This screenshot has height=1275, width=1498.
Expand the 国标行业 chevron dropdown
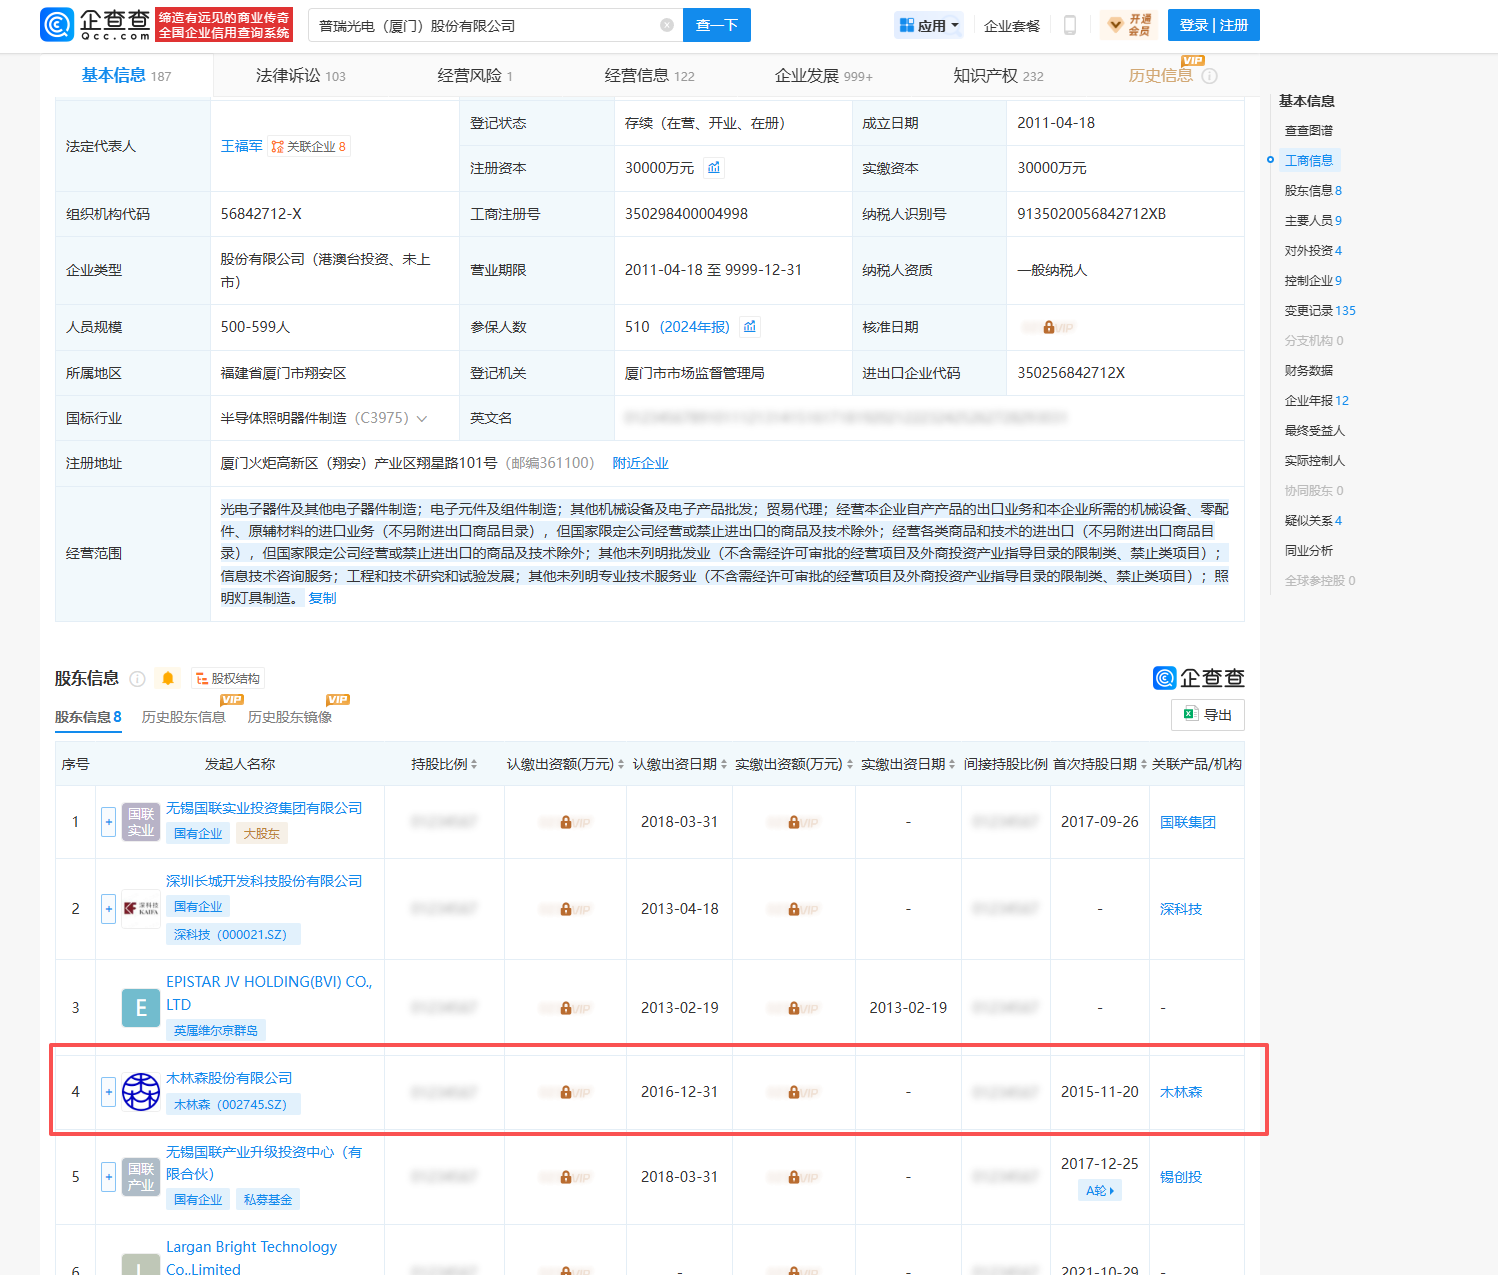point(422,418)
